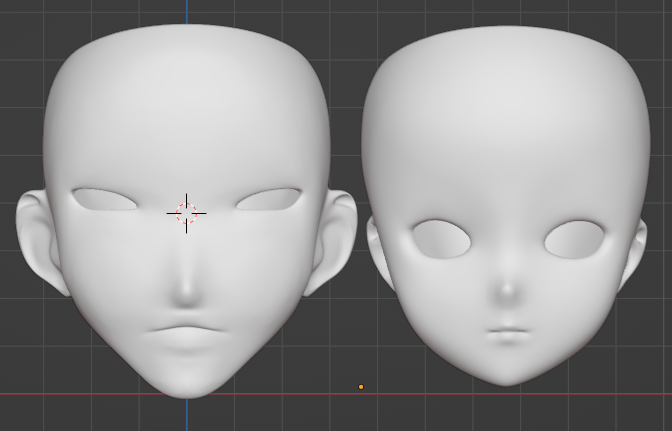Click the right head's round right eye socket
The width and height of the screenshot is (672, 431).
coord(575,237)
